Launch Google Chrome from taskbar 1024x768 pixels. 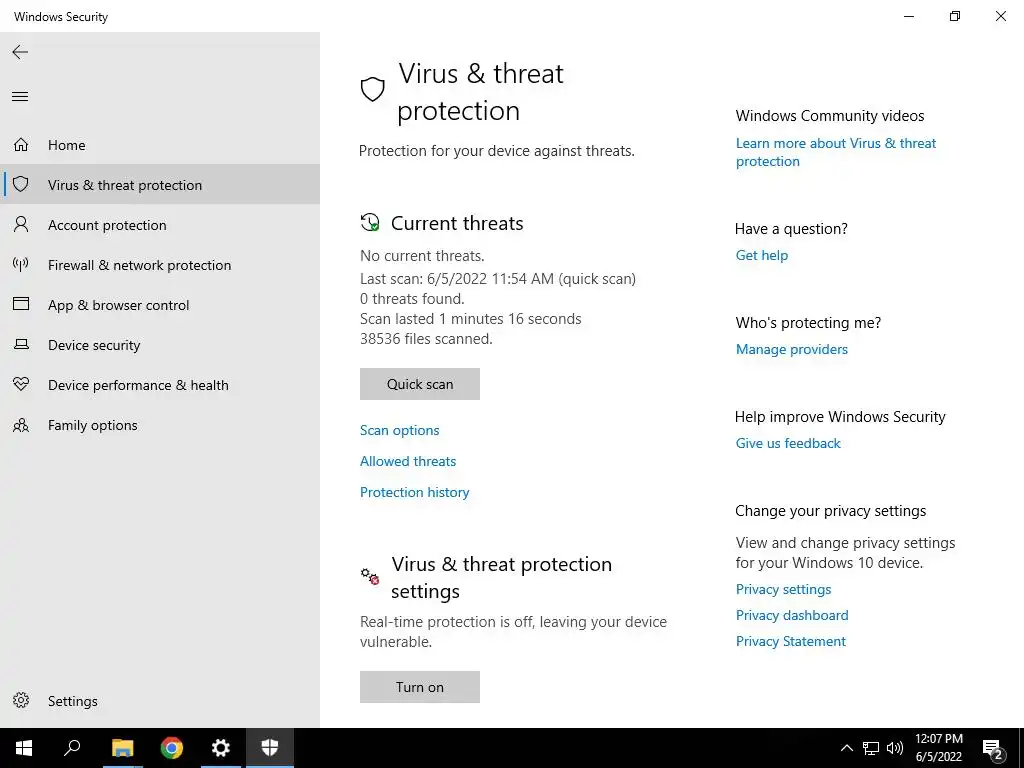tap(172, 748)
